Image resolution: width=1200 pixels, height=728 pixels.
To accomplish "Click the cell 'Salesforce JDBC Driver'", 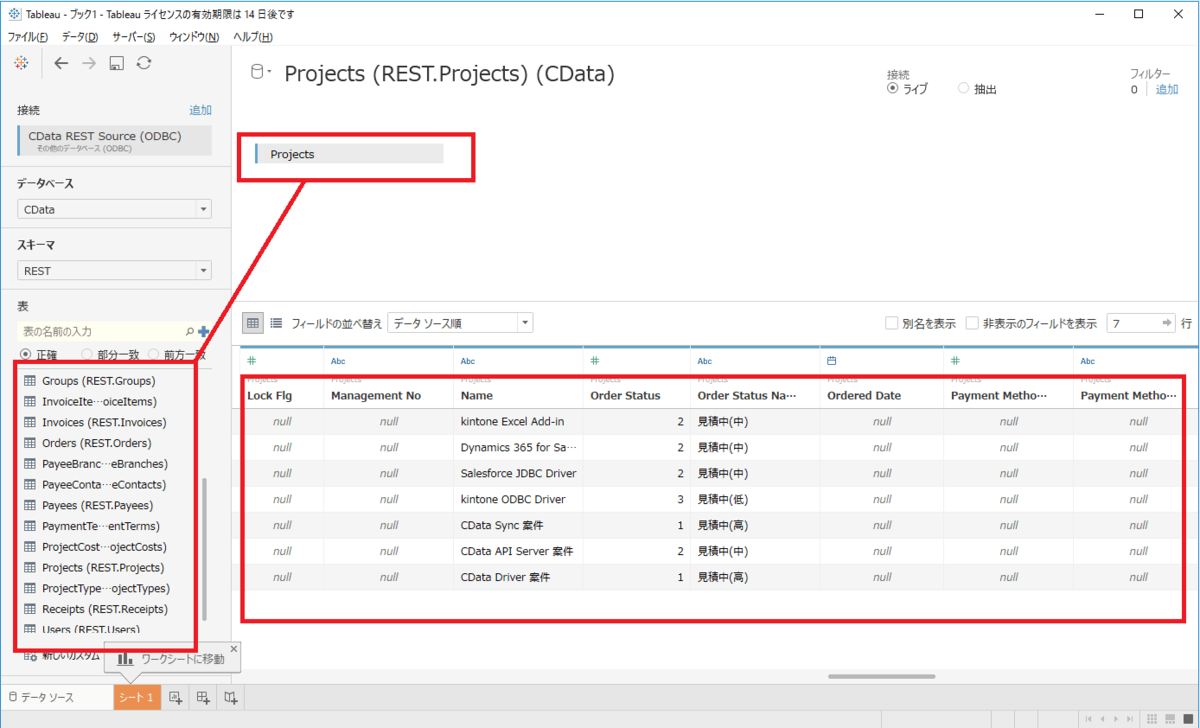I will pos(518,473).
